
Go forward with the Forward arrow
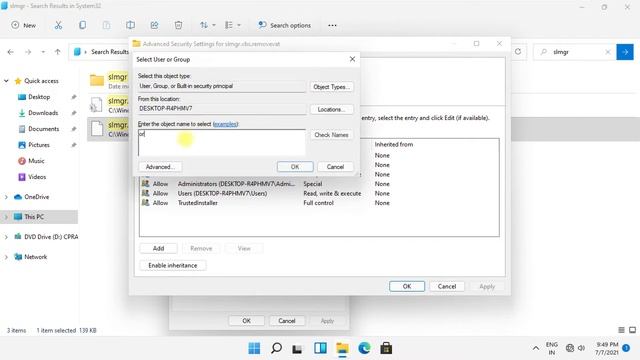28,52
